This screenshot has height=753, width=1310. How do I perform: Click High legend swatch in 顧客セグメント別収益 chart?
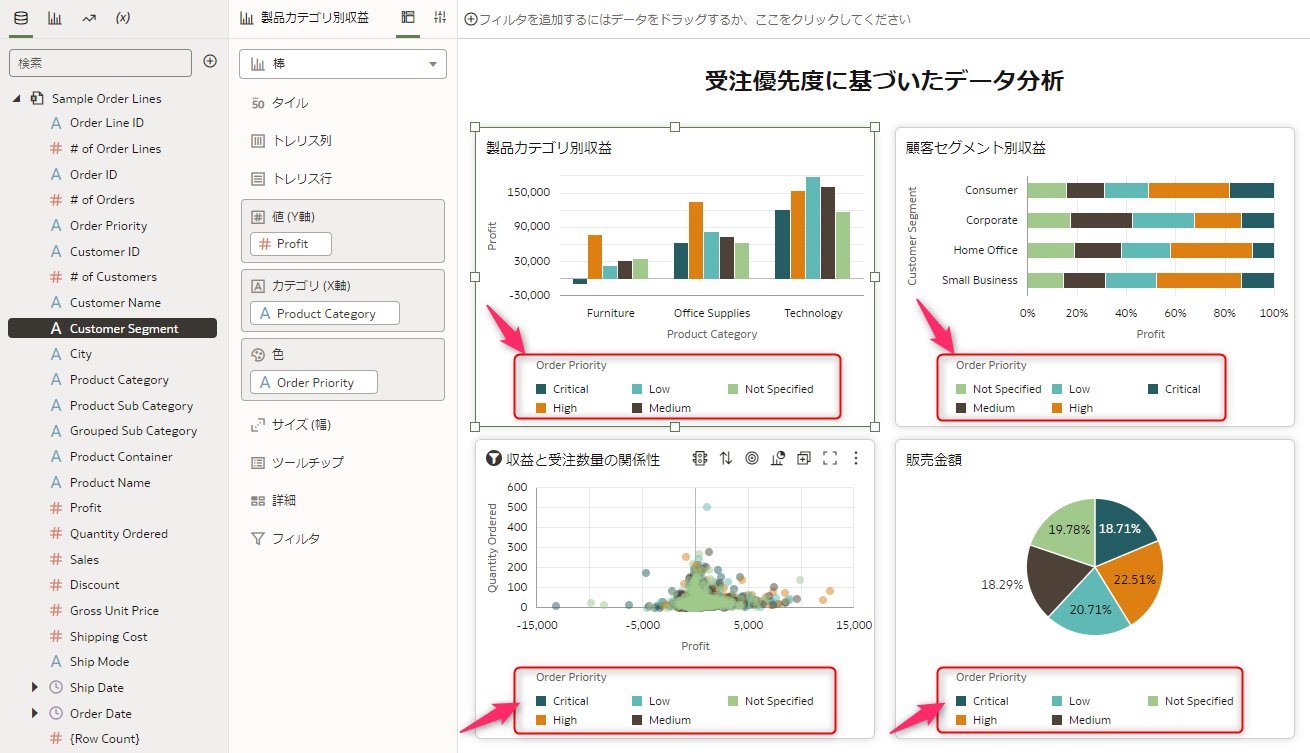click(x=1058, y=408)
